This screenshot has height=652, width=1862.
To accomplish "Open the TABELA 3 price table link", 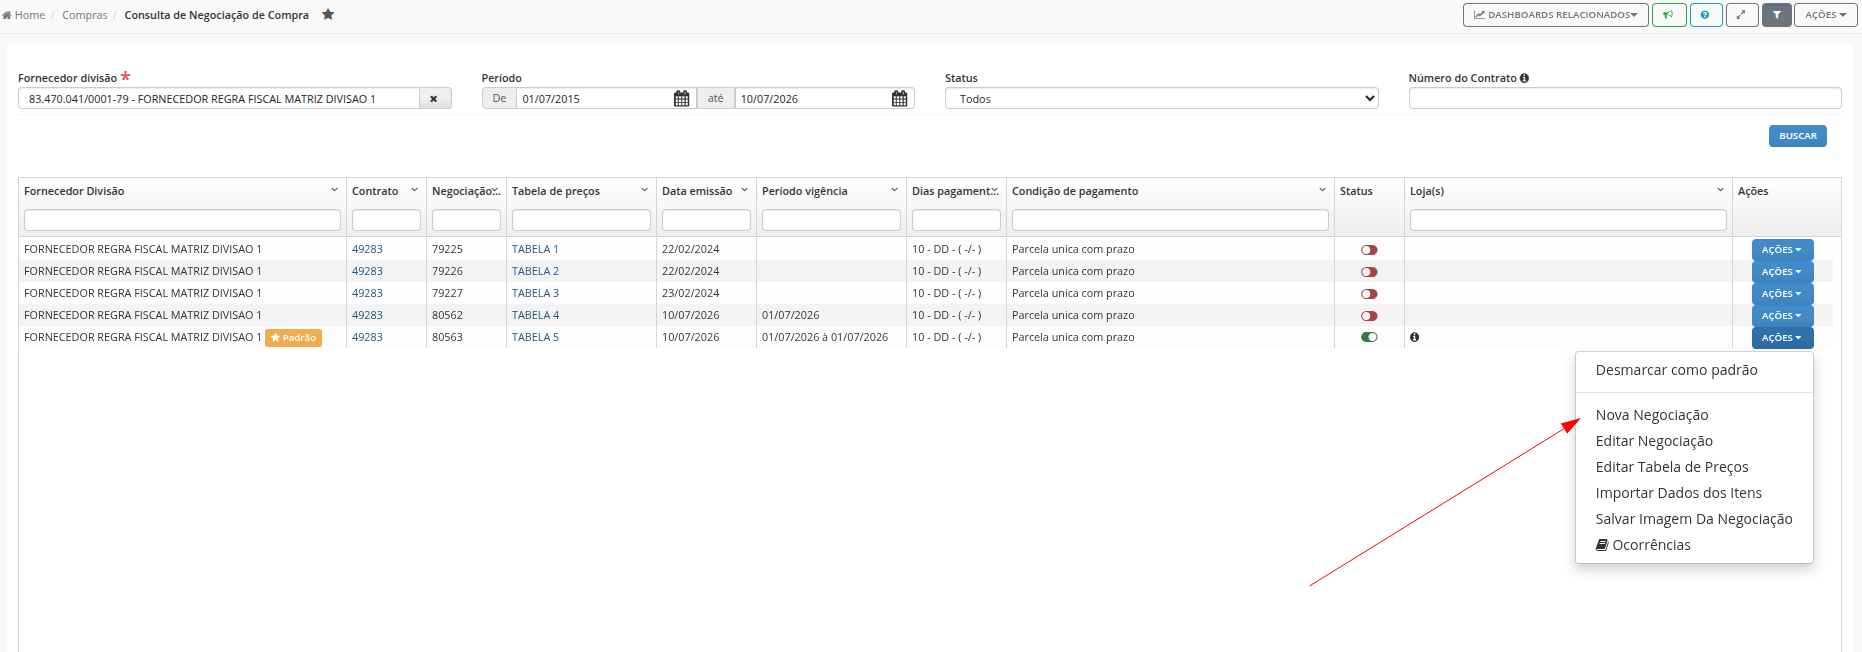I will click(x=535, y=293).
